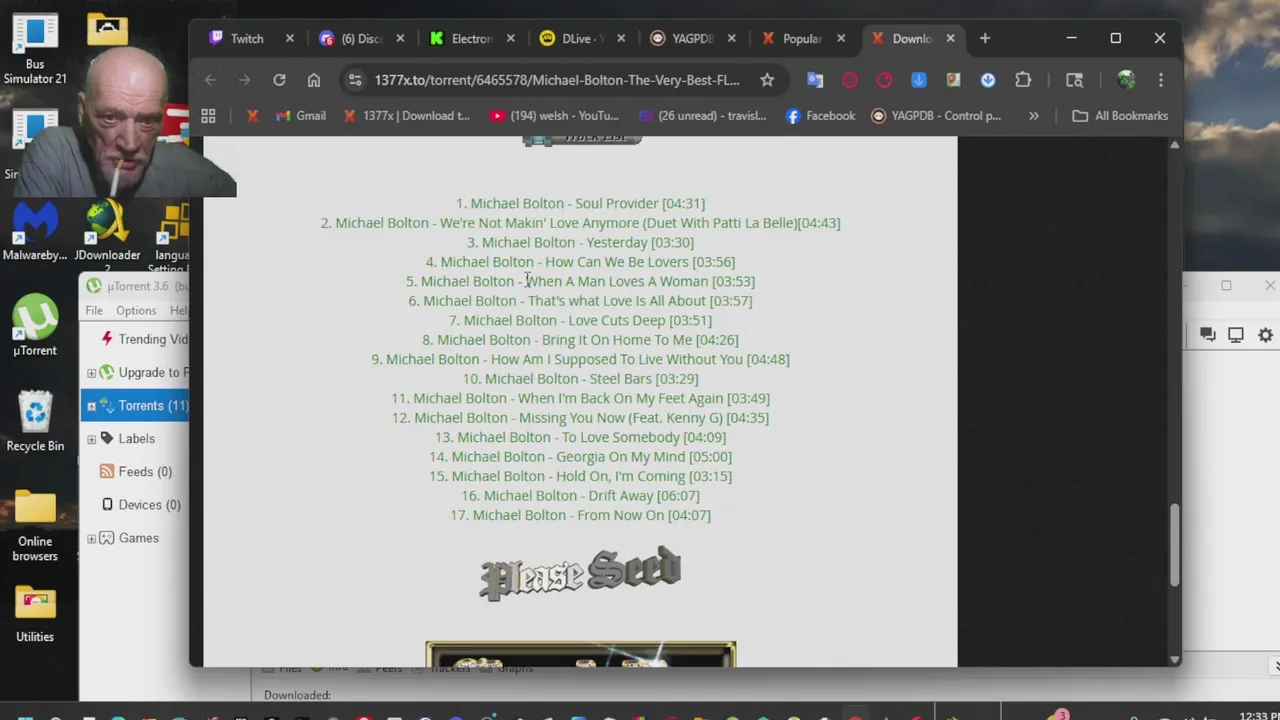The height and width of the screenshot is (720, 1280).
Task: Open uTorrent File menu
Action: (94, 310)
